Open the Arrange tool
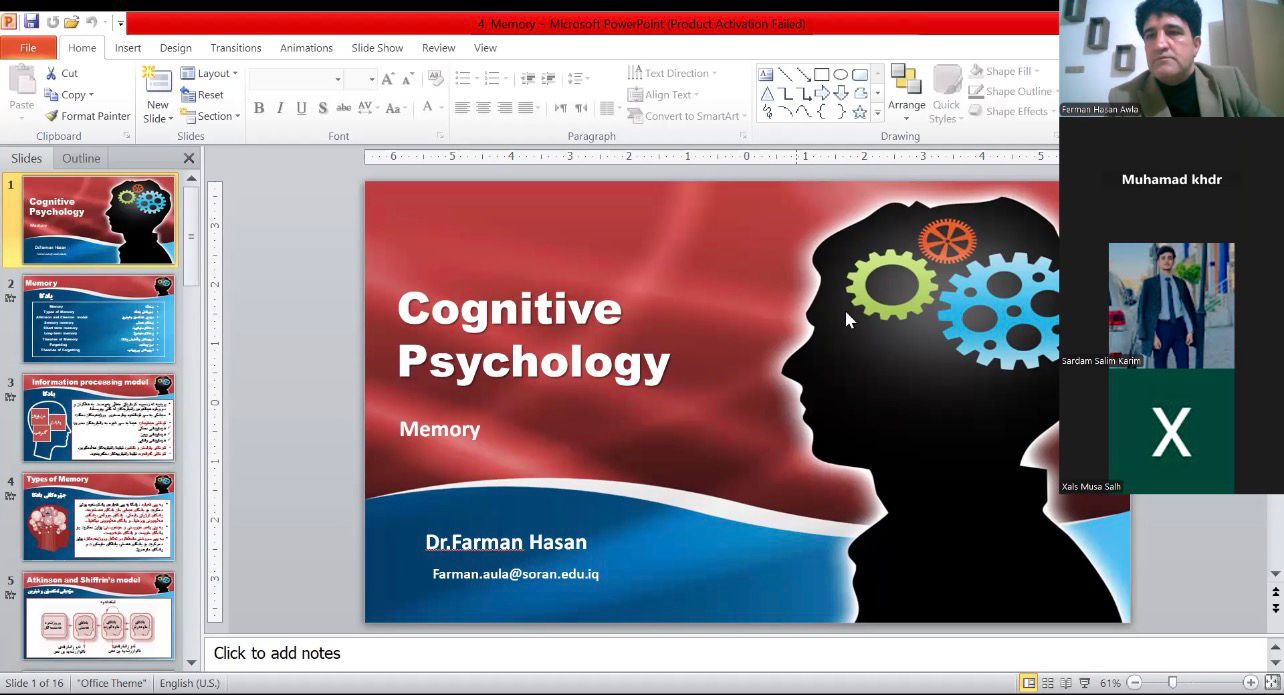This screenshot has height=695, width=1284. click(x=906, y=93)
